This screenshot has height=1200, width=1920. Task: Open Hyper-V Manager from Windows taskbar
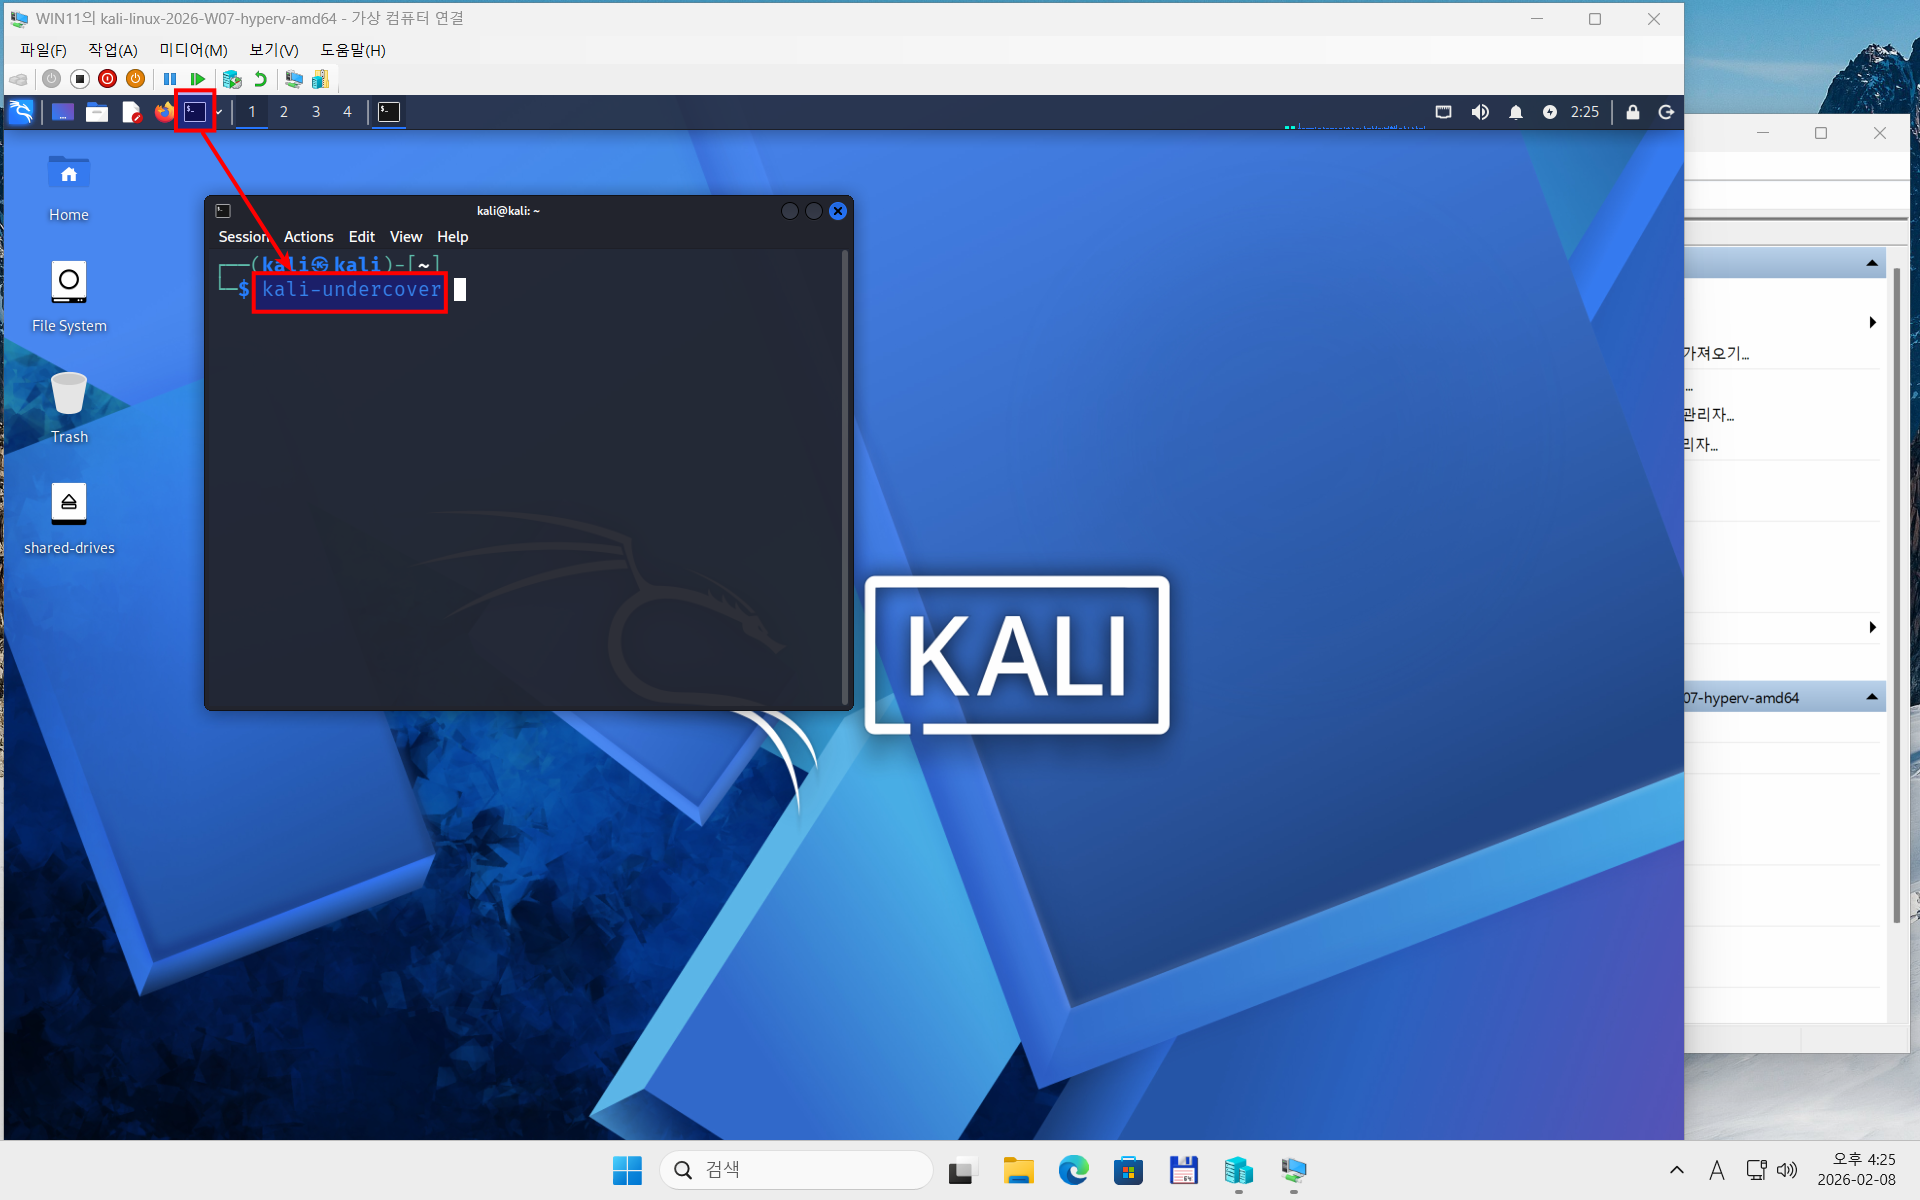coord(1238,1170)
